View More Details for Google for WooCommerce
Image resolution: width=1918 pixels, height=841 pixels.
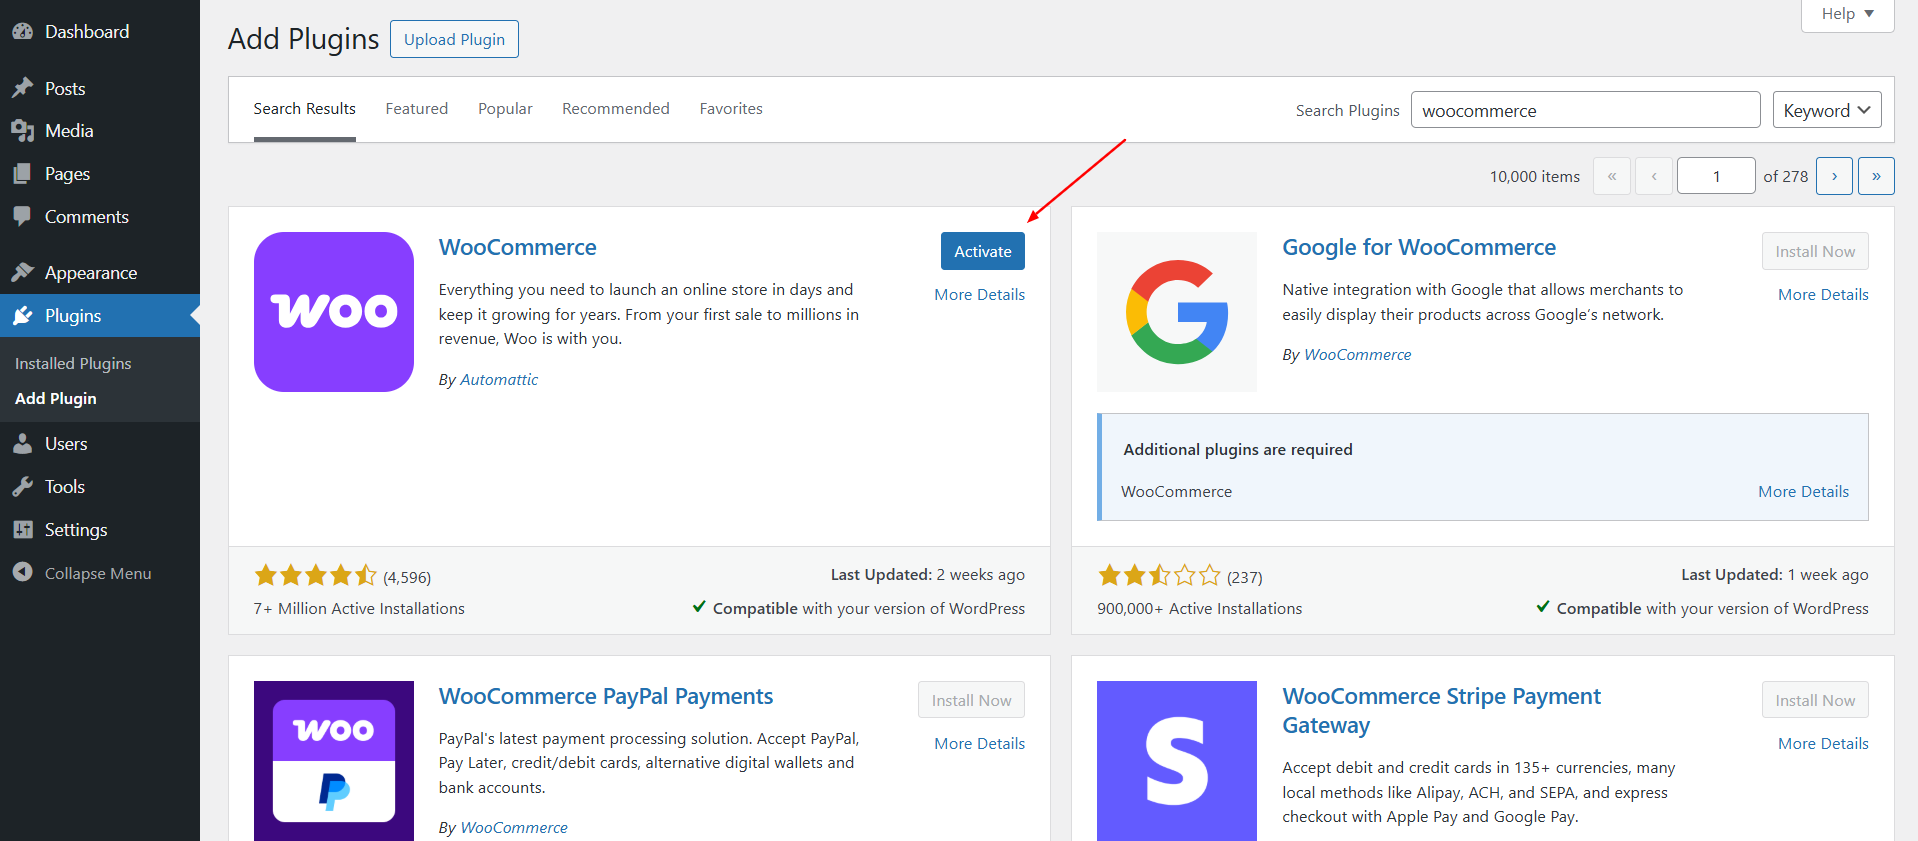1823,295
